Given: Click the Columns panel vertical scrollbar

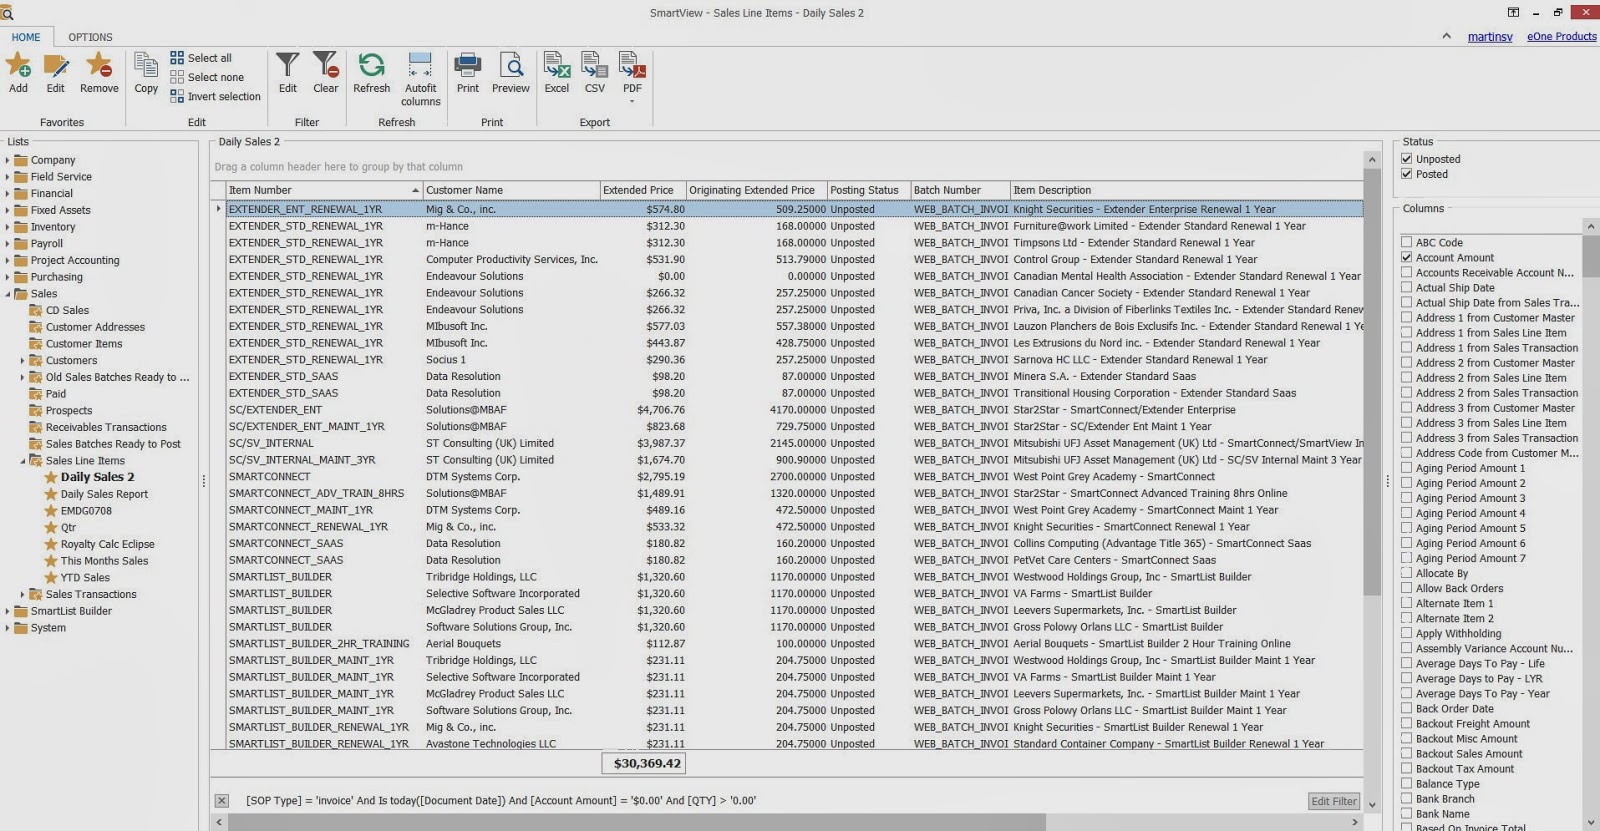Looking at the screenshot, I should 1590,257.
